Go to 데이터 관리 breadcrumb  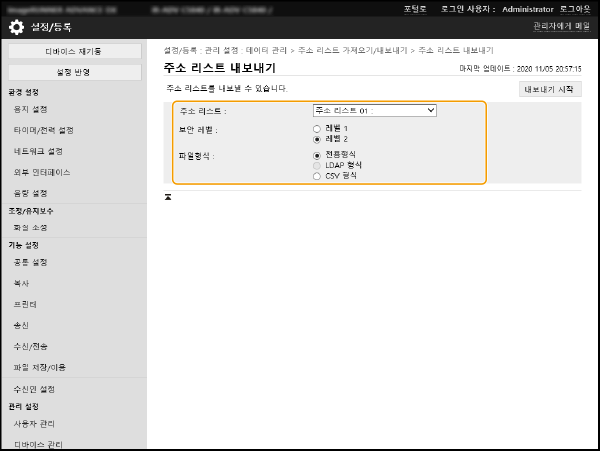(268, 50)
